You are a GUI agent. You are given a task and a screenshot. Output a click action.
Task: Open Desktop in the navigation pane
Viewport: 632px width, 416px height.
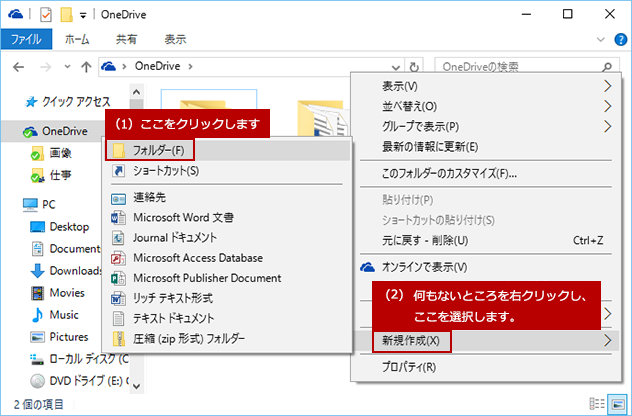[x=60, y=227]
